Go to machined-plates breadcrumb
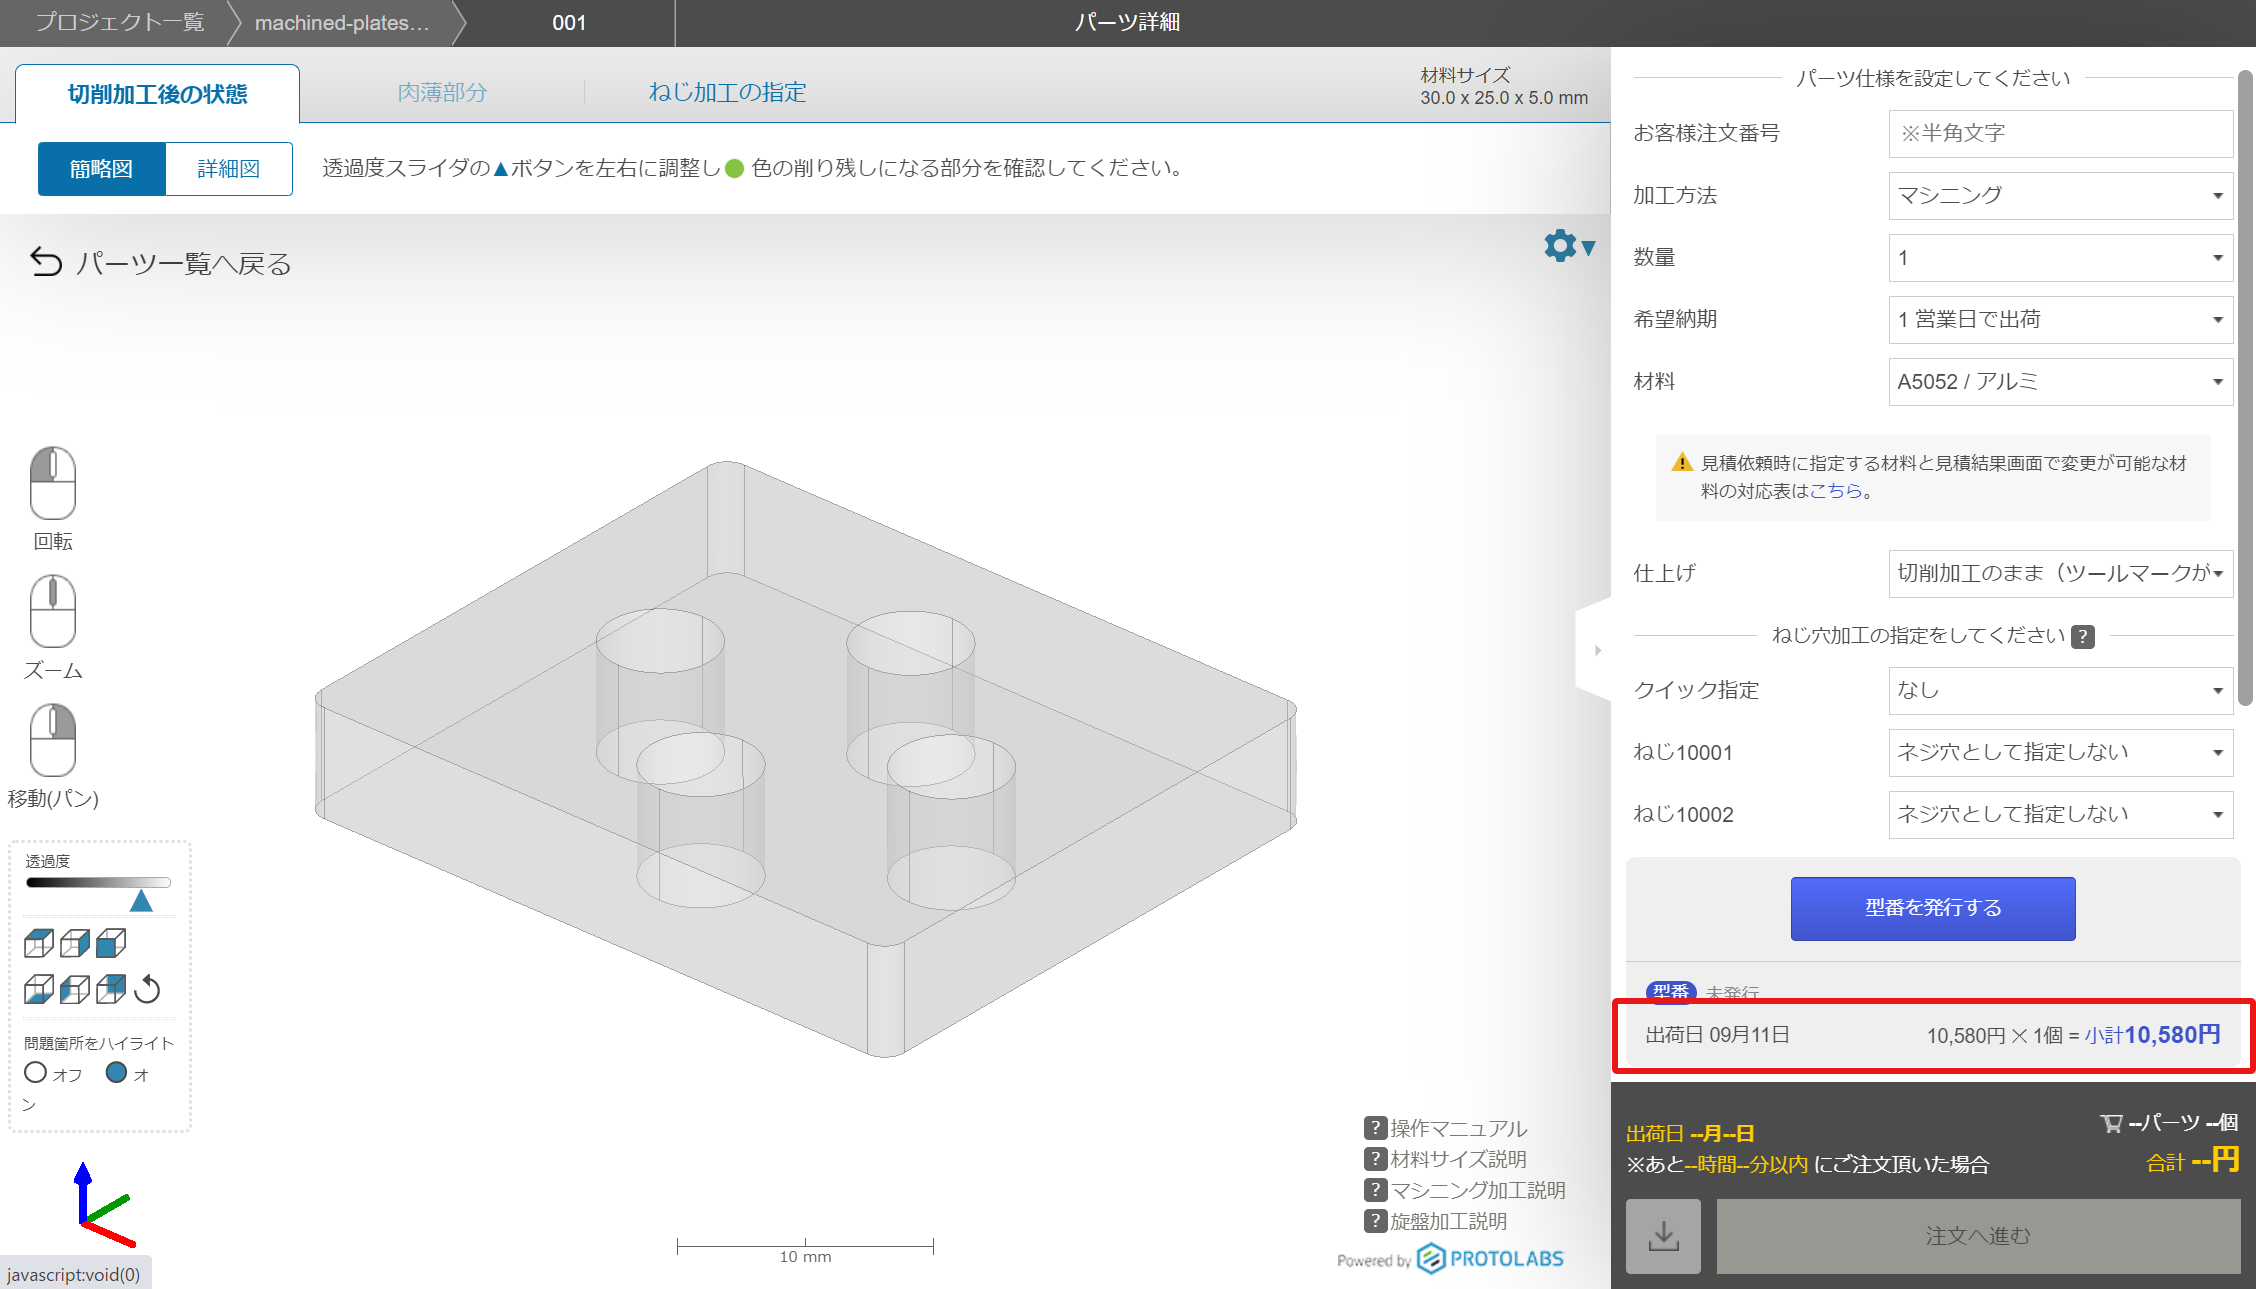Screen dimensions: 2256x1289 [x=342, y=22]
